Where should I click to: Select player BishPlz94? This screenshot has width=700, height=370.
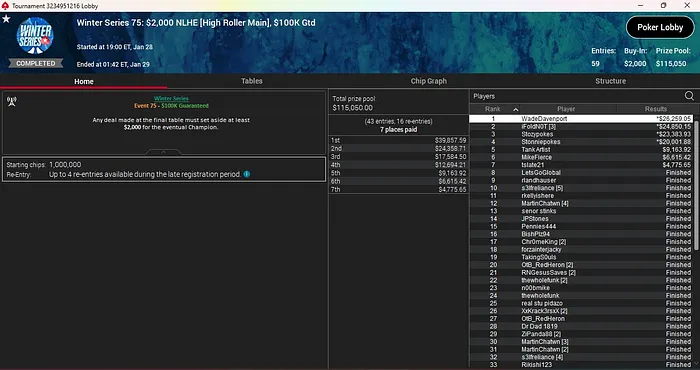click(581, 234)
